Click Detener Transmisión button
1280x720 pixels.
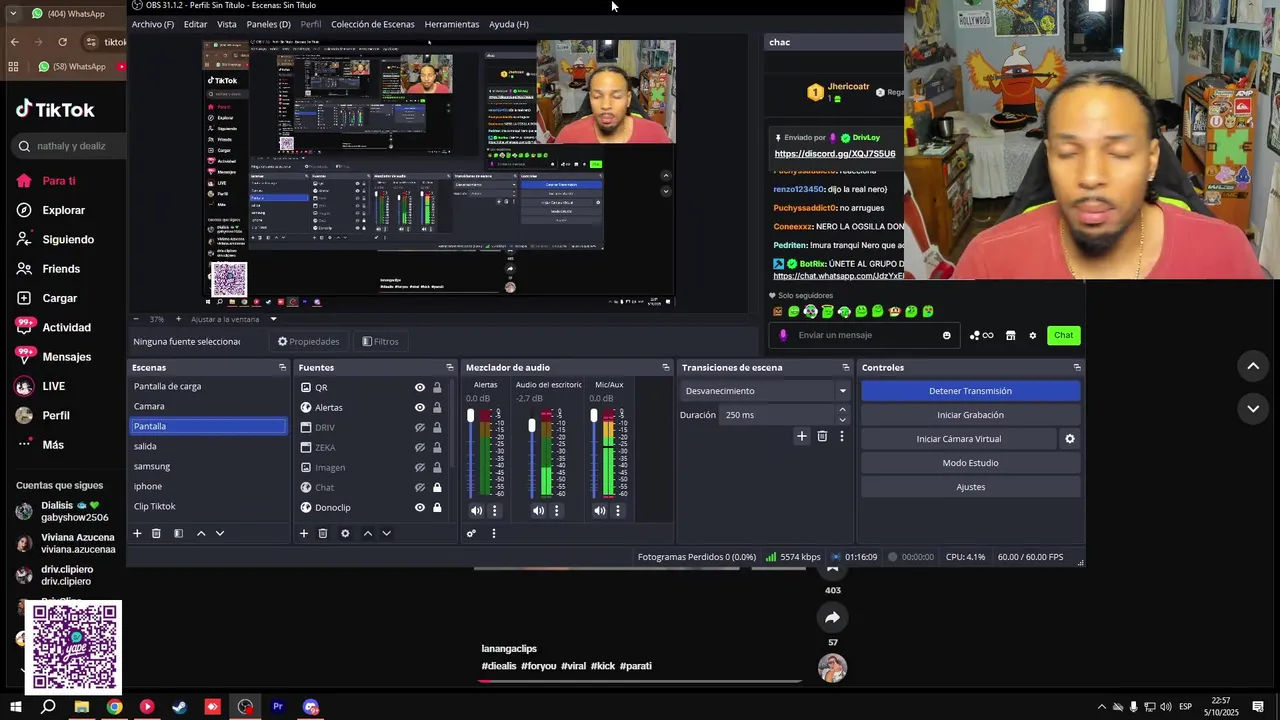click(x=970, y=391)
